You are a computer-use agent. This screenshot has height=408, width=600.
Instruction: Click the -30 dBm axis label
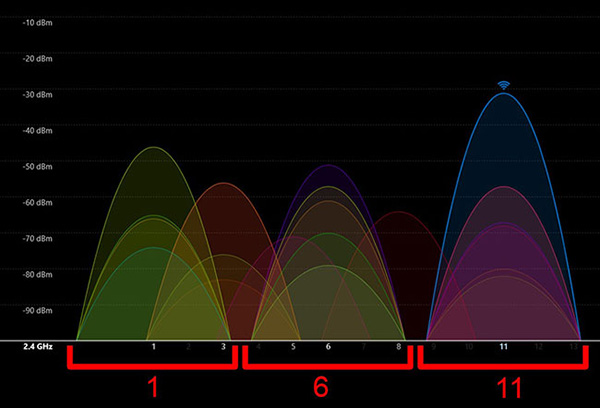tap(38, 94)
